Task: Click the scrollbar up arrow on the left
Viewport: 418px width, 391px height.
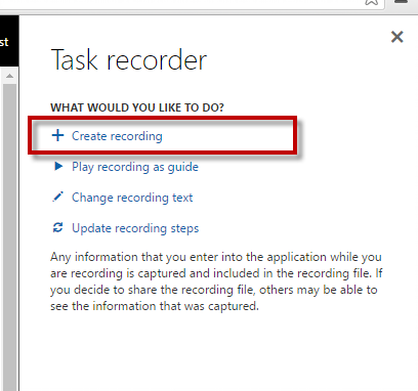Action: click(10, 76)
